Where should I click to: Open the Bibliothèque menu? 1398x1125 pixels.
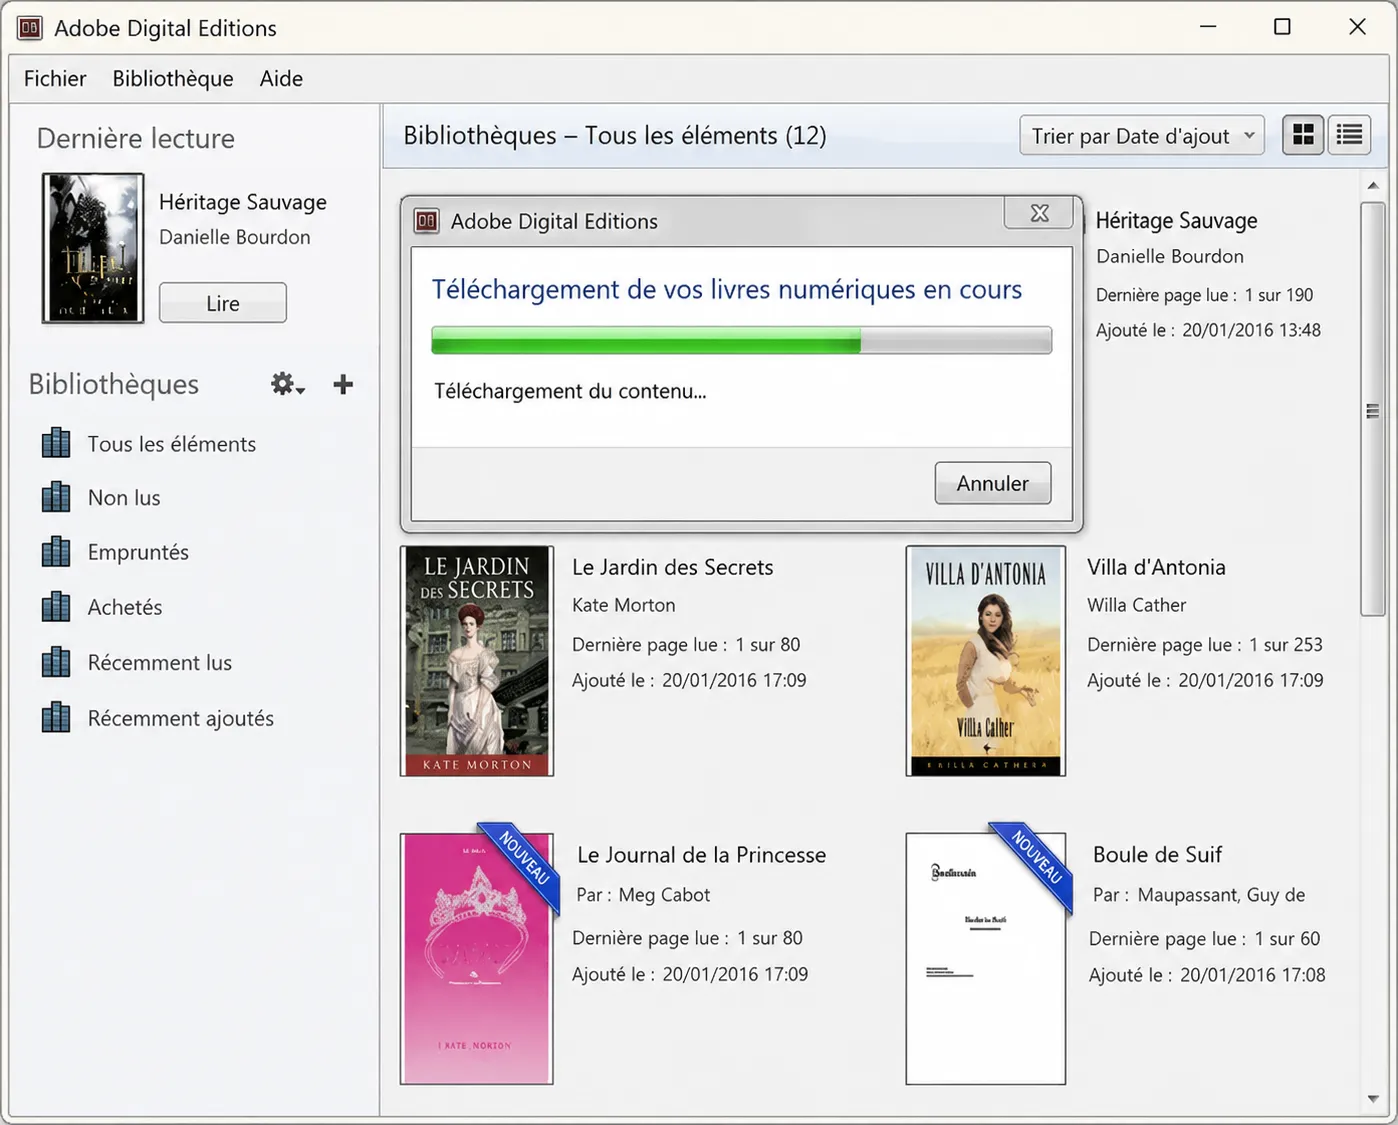coord(173,79)
